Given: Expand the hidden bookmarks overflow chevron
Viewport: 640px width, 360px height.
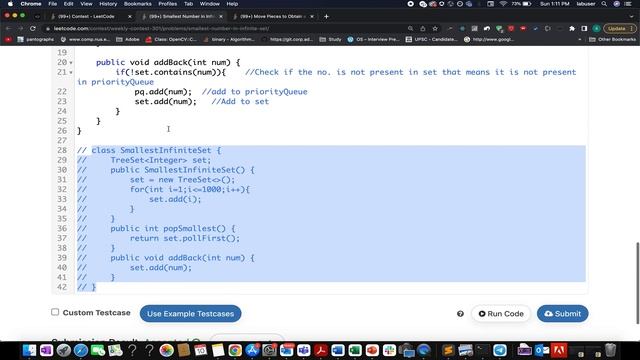Looking at the screenshot, I should click(580, 40).
